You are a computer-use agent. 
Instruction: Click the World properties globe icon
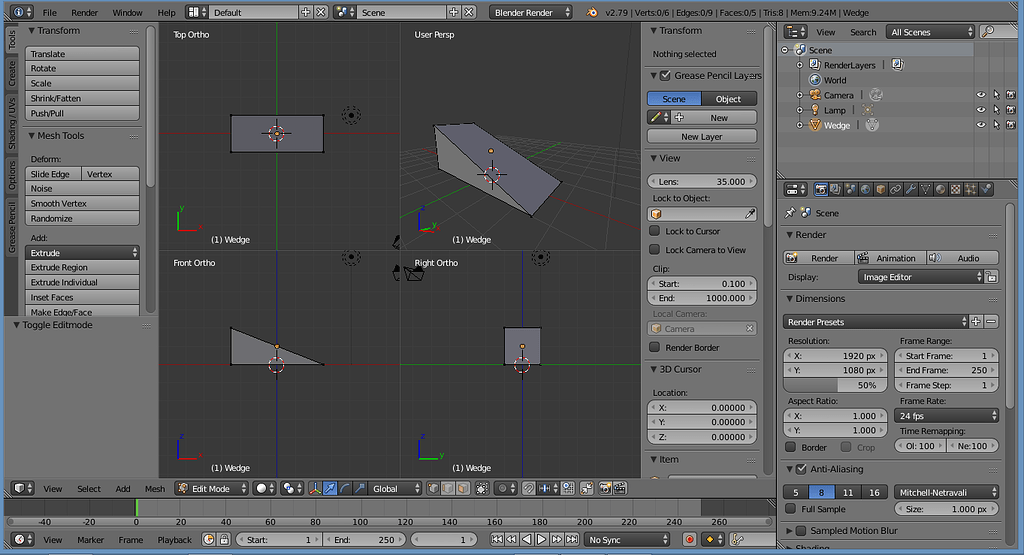[x=865, y=189]
